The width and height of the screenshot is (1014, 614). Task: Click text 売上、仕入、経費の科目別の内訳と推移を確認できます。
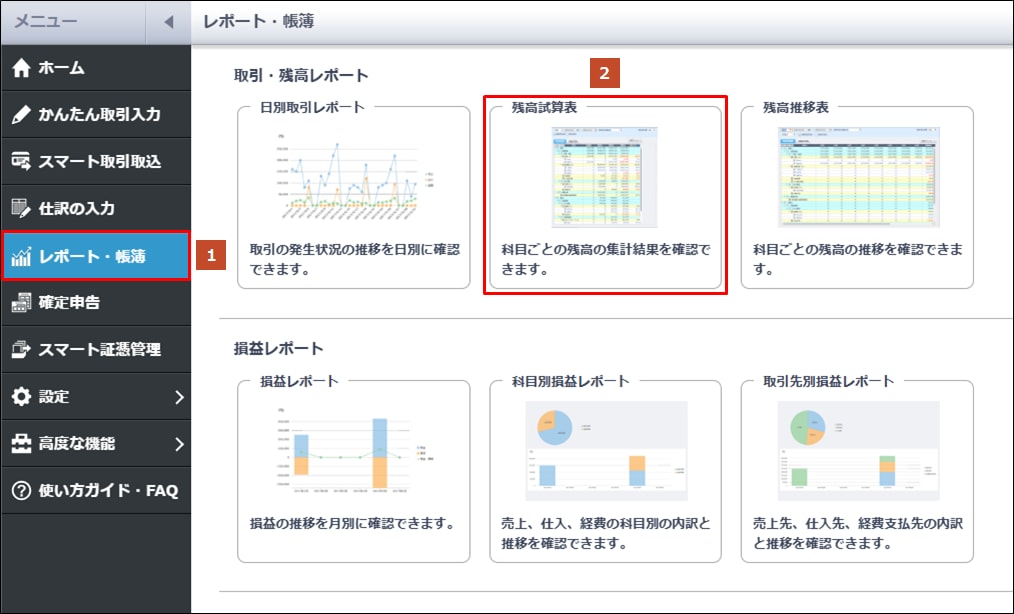606,533
